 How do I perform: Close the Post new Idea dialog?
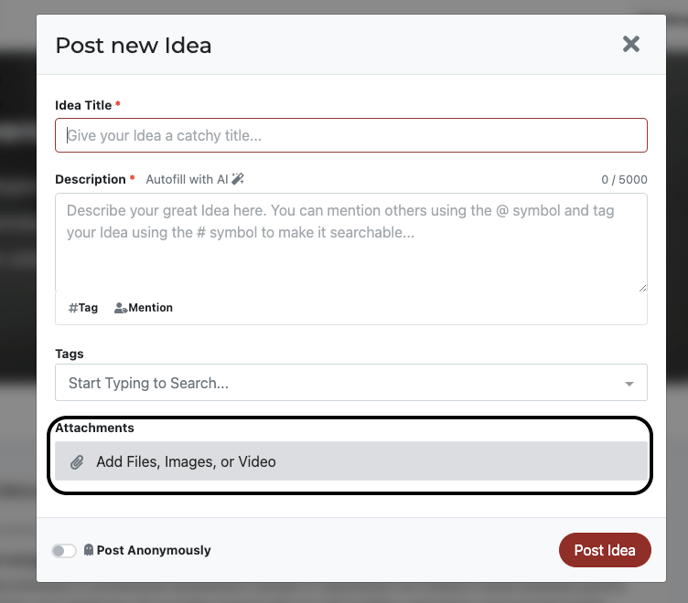click(631, 44)
